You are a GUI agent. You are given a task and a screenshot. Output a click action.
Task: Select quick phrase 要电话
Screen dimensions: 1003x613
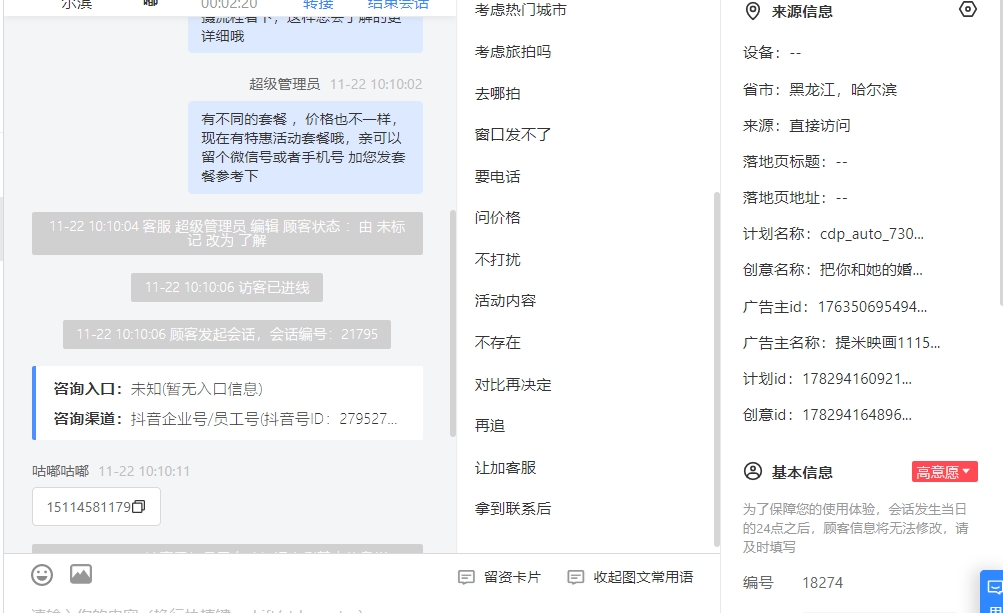497,177
